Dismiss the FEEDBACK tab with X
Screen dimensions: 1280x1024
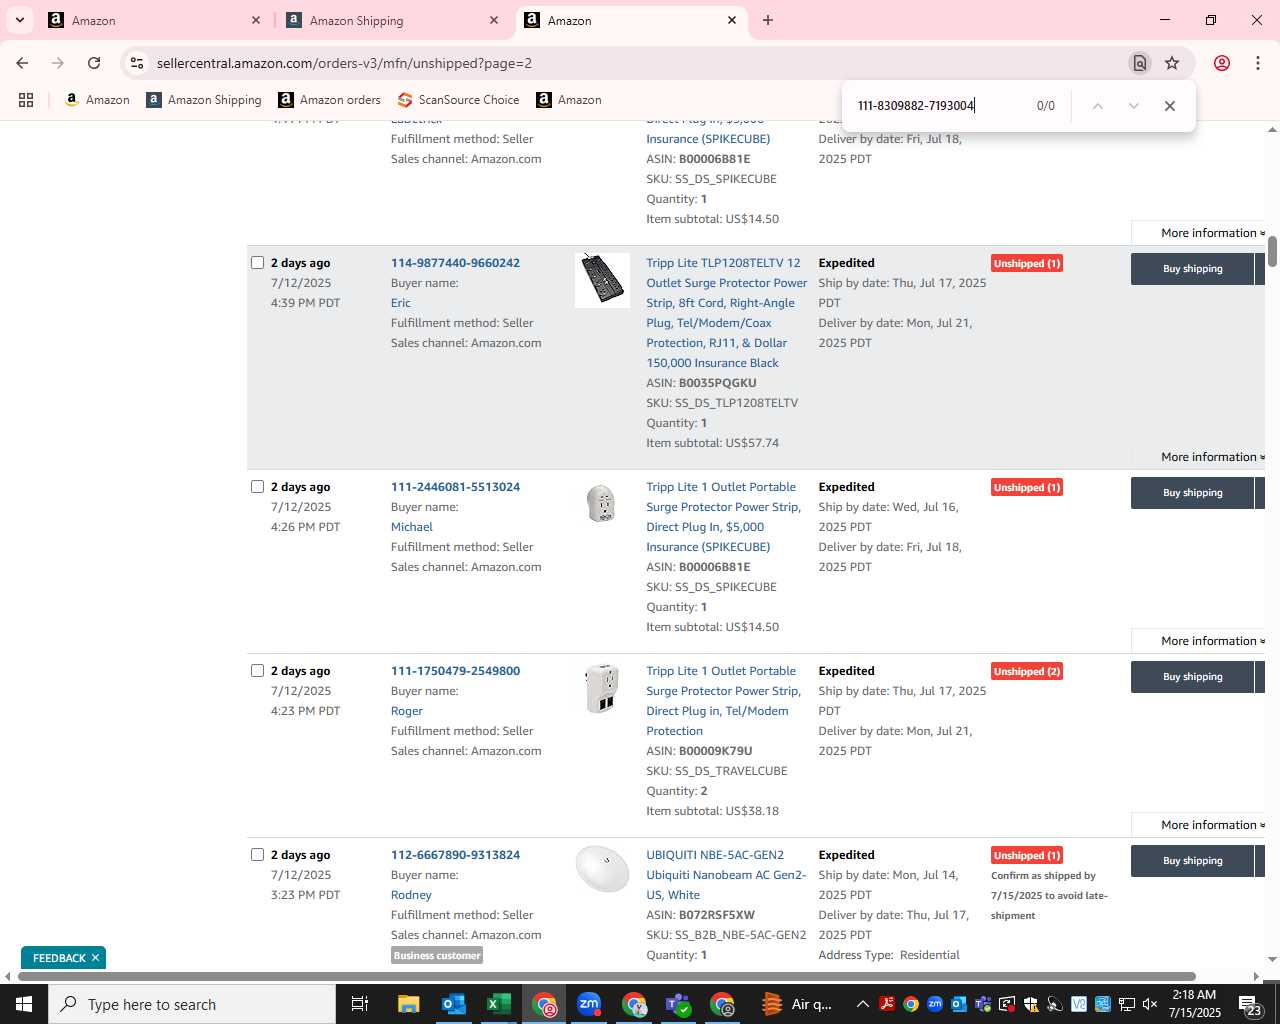(x=95, y=958)
